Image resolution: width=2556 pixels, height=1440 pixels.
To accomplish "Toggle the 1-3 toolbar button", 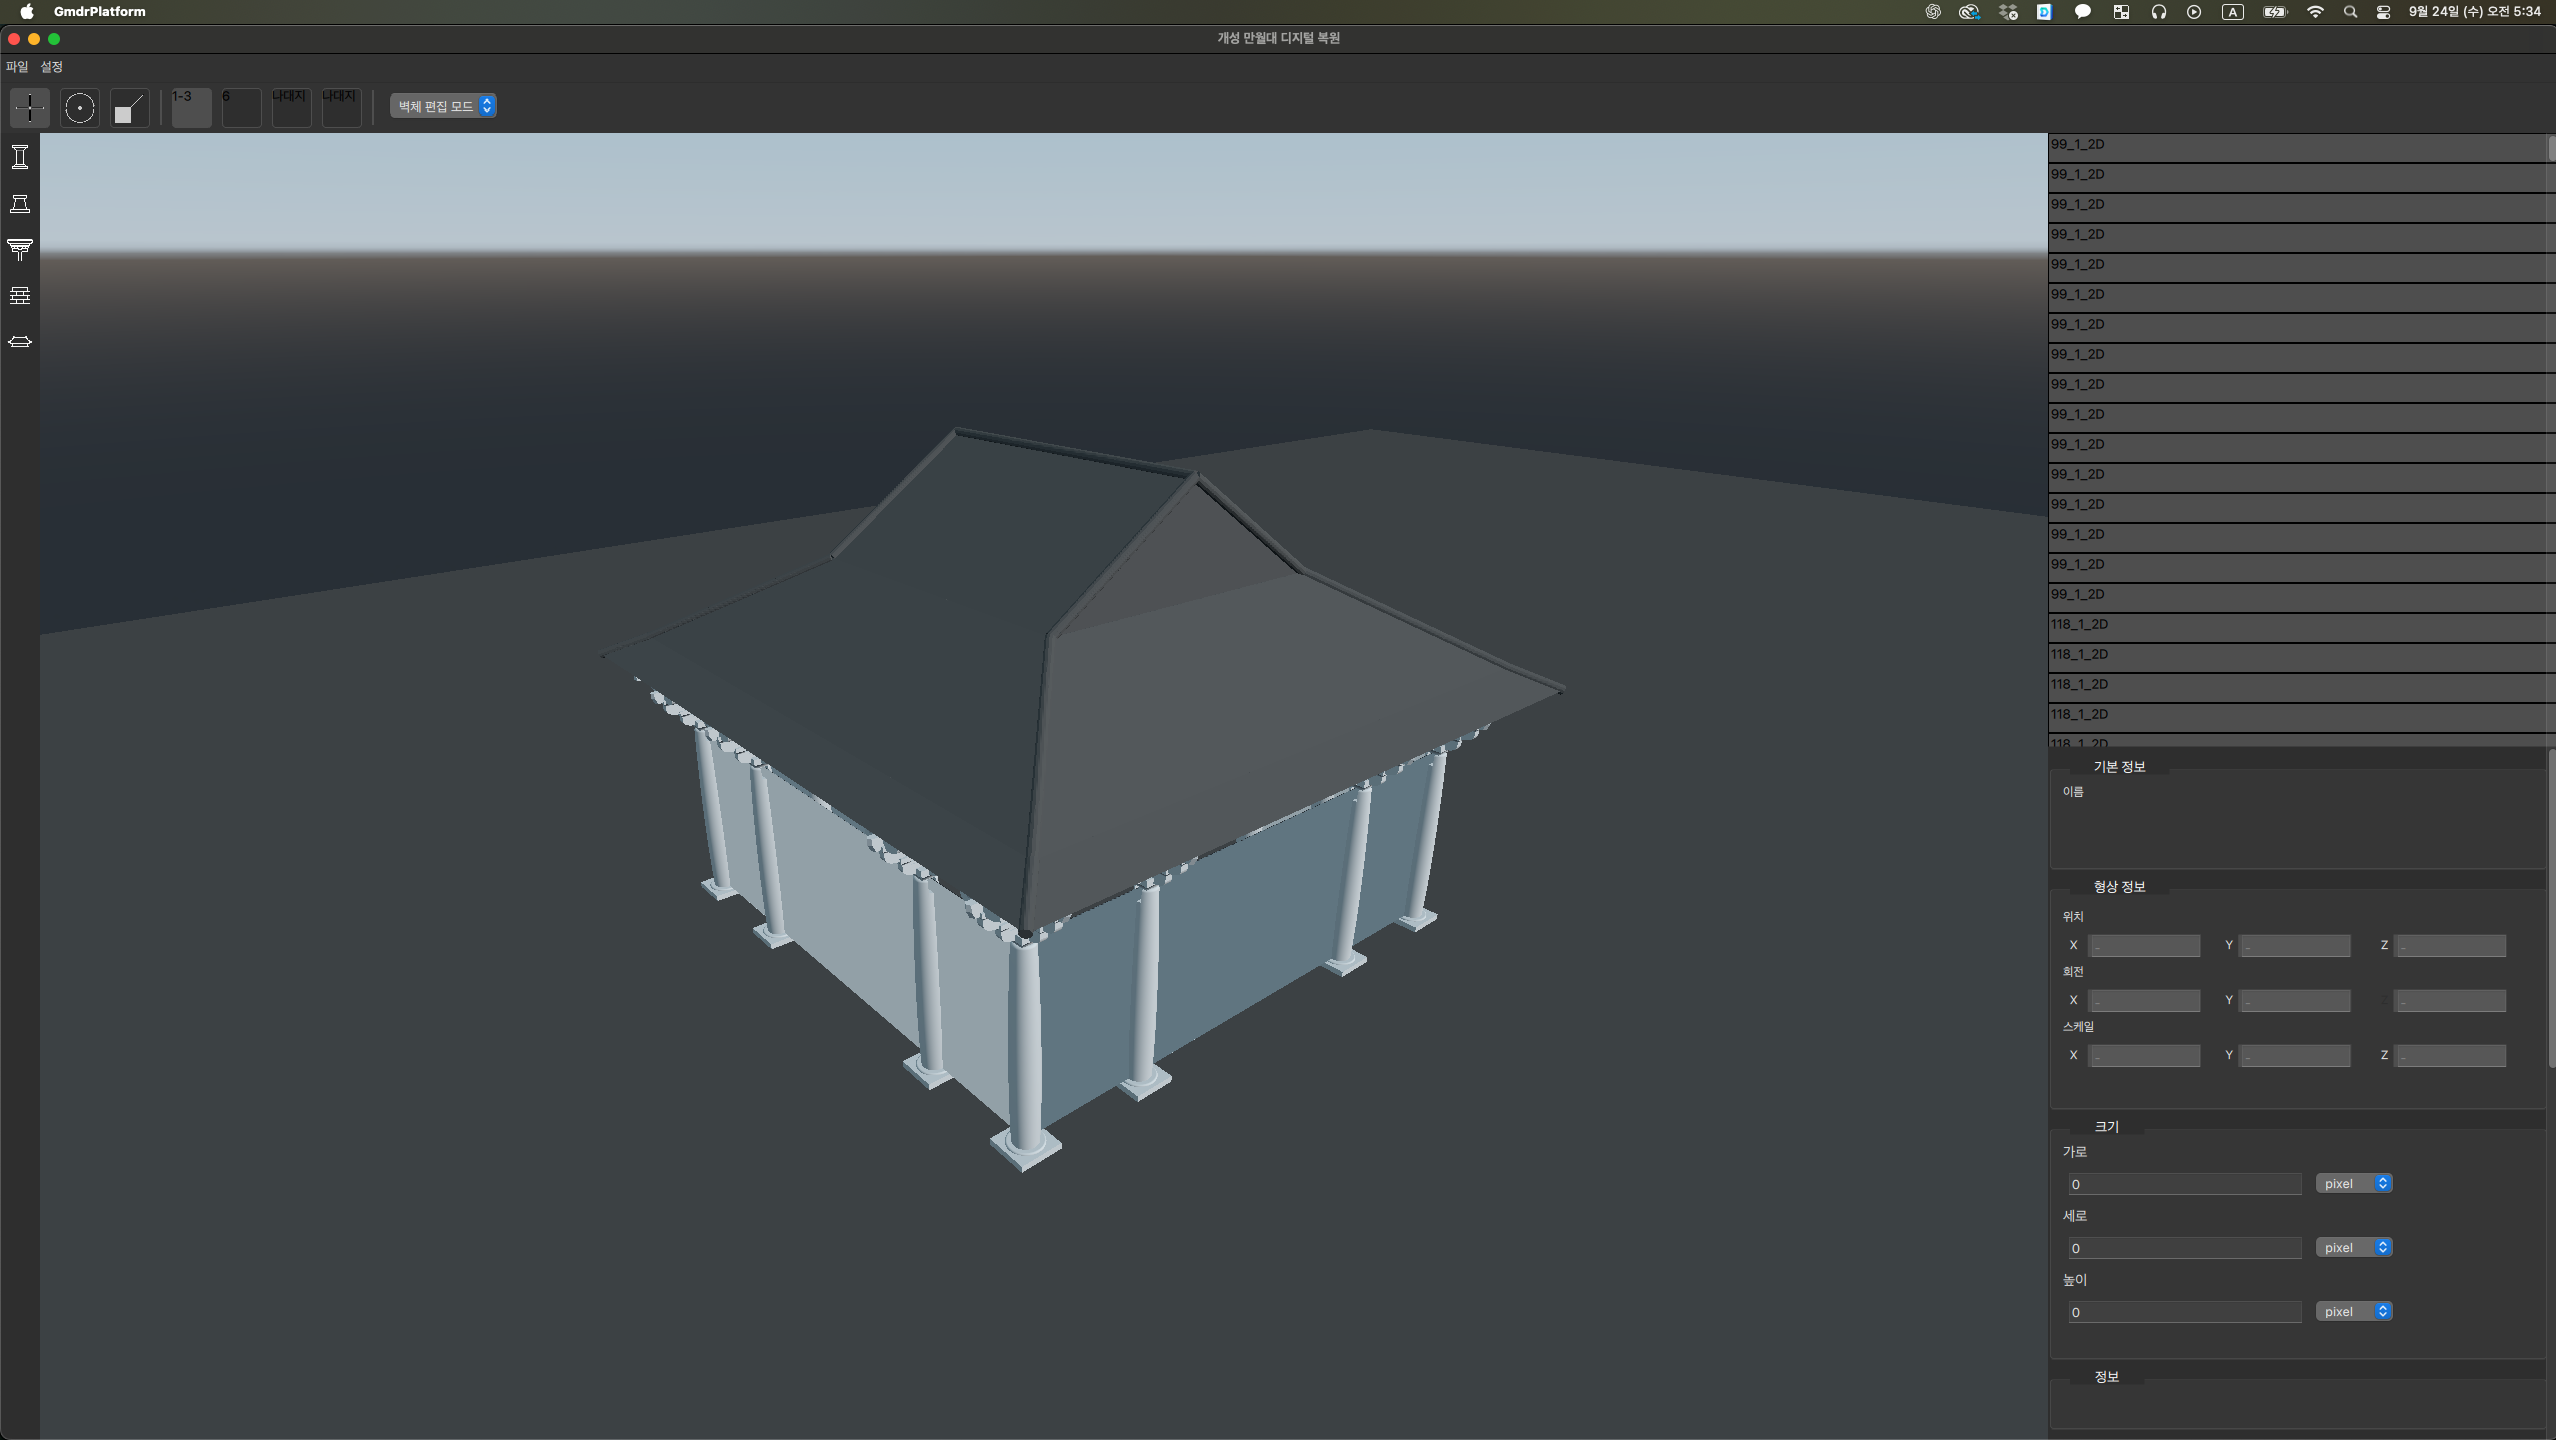I will (x=191, y=107).
